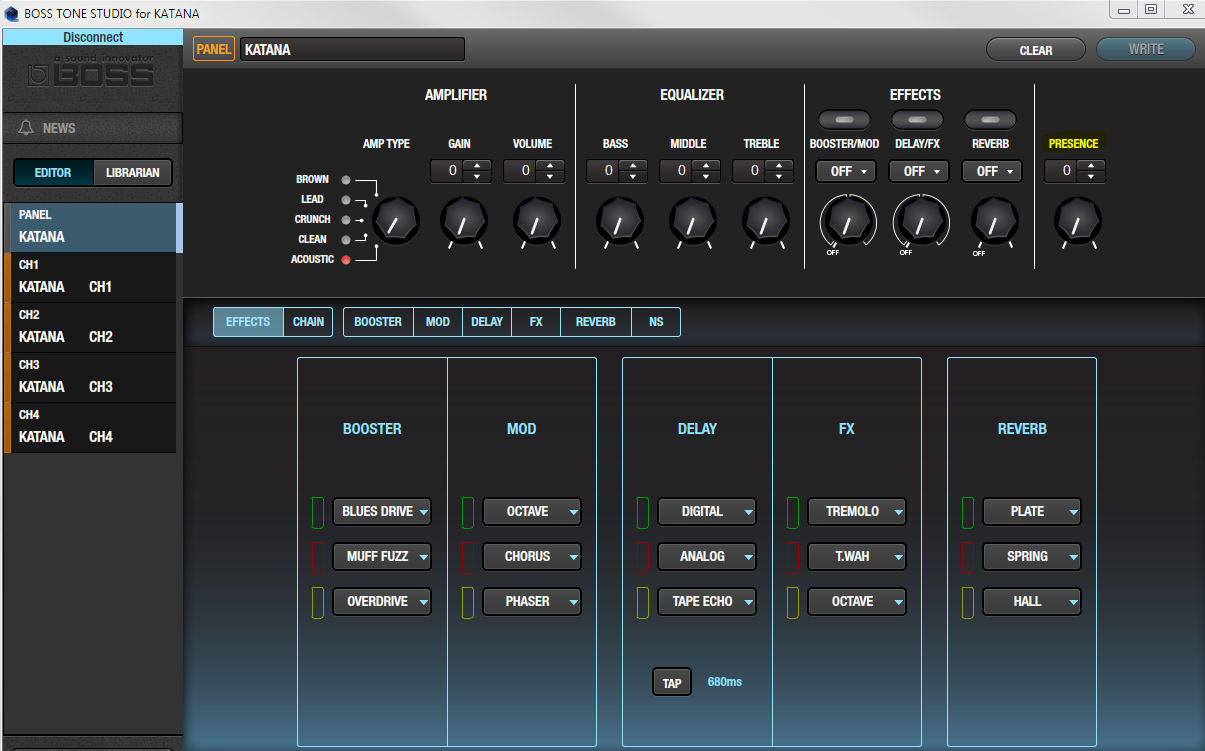Toggle red indicator beside Muff Fuzz
The image size is (1205, 751).
(x=318, y=557)
